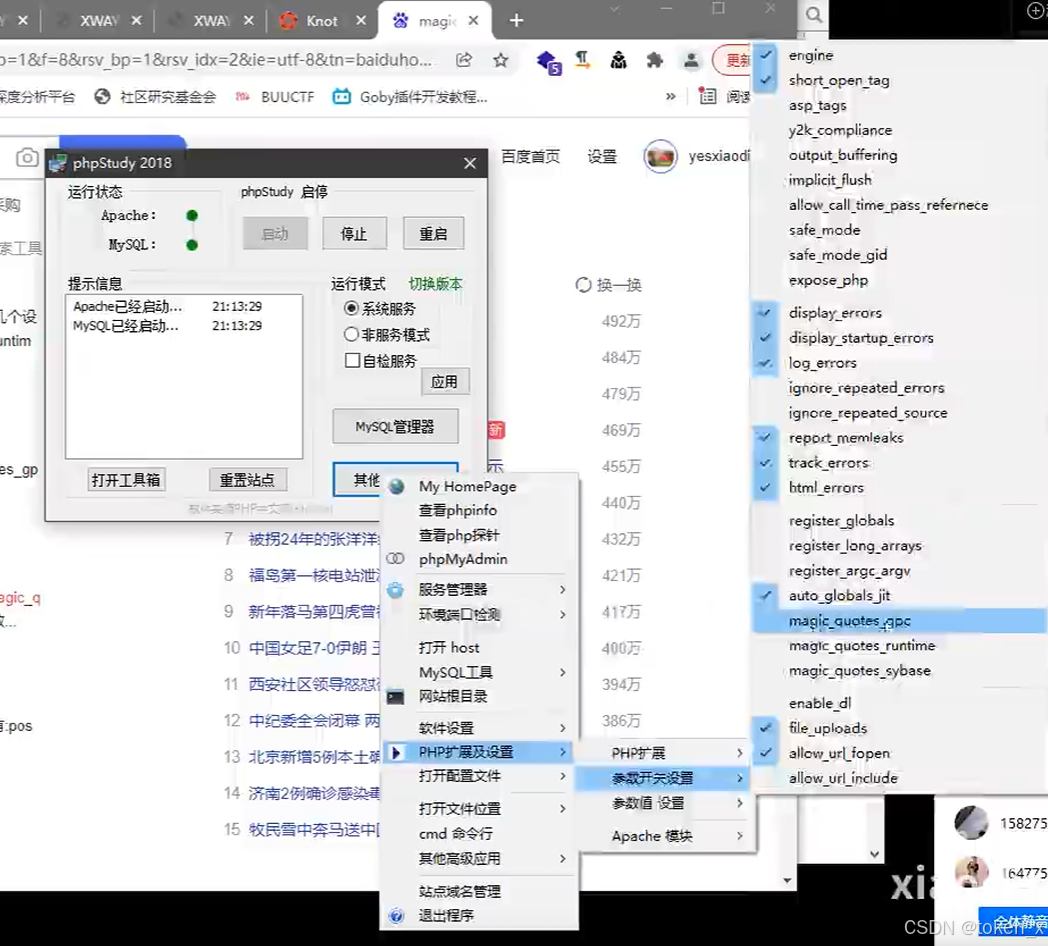Open the extension with the blue 5 badge
1048x946 pixels.
[548, 62]
